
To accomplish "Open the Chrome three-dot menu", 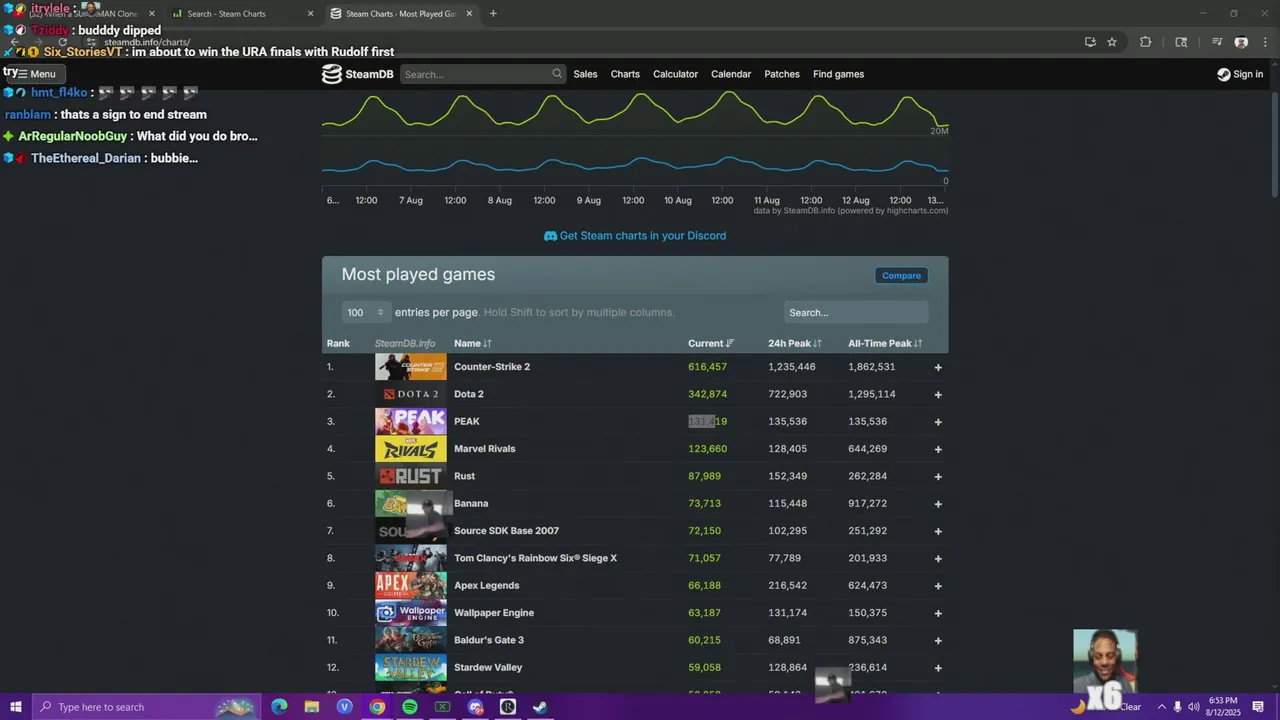I will pos(1263,42).
